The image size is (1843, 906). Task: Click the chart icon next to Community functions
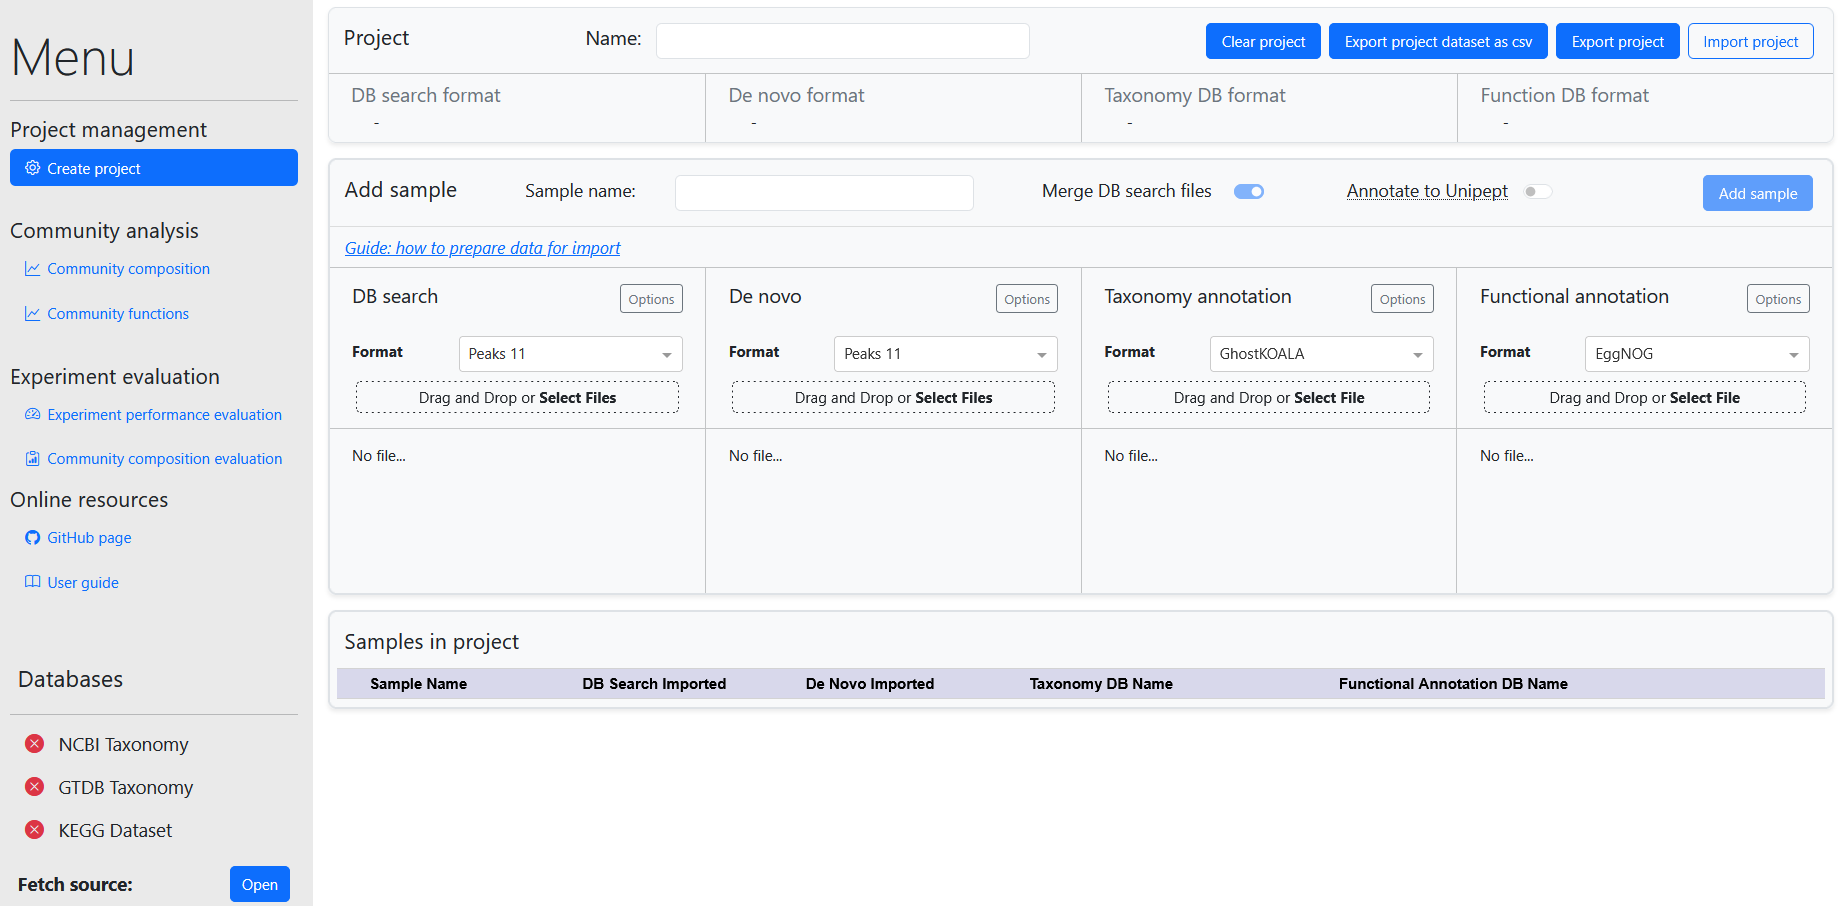33,314
